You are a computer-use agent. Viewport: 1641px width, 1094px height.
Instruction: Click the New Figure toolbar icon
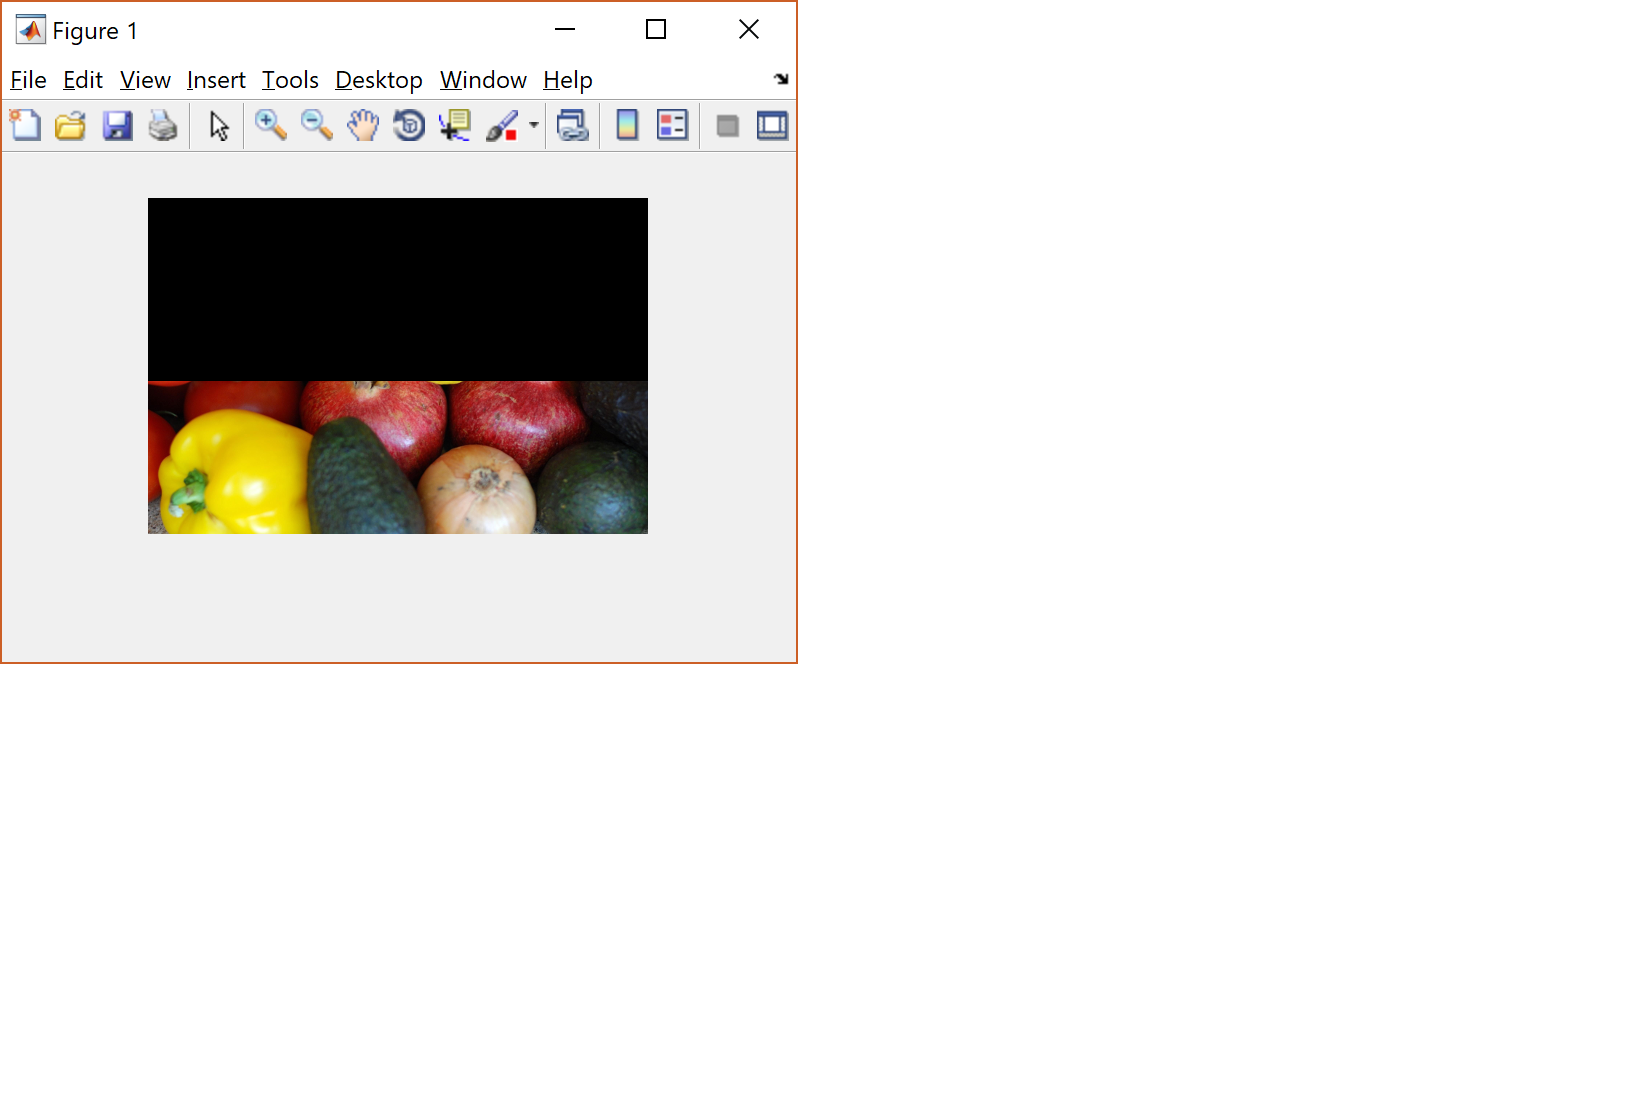point(25,126)
